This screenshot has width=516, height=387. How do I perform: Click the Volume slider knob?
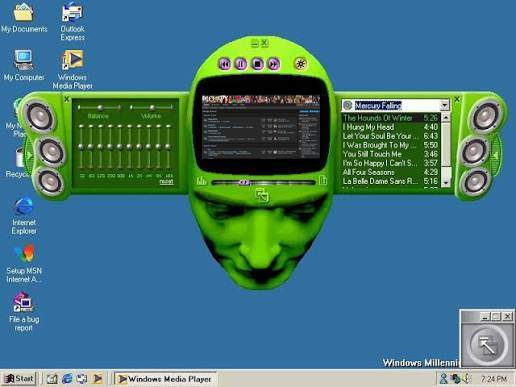coord(152,107)
